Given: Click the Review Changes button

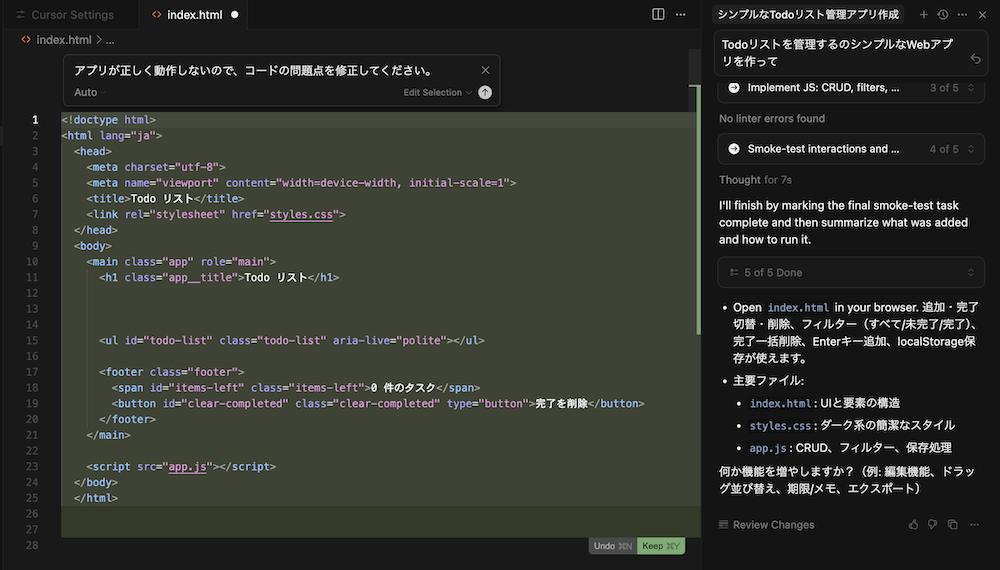Looking at the screenshot, I should [x=767, y=524].
